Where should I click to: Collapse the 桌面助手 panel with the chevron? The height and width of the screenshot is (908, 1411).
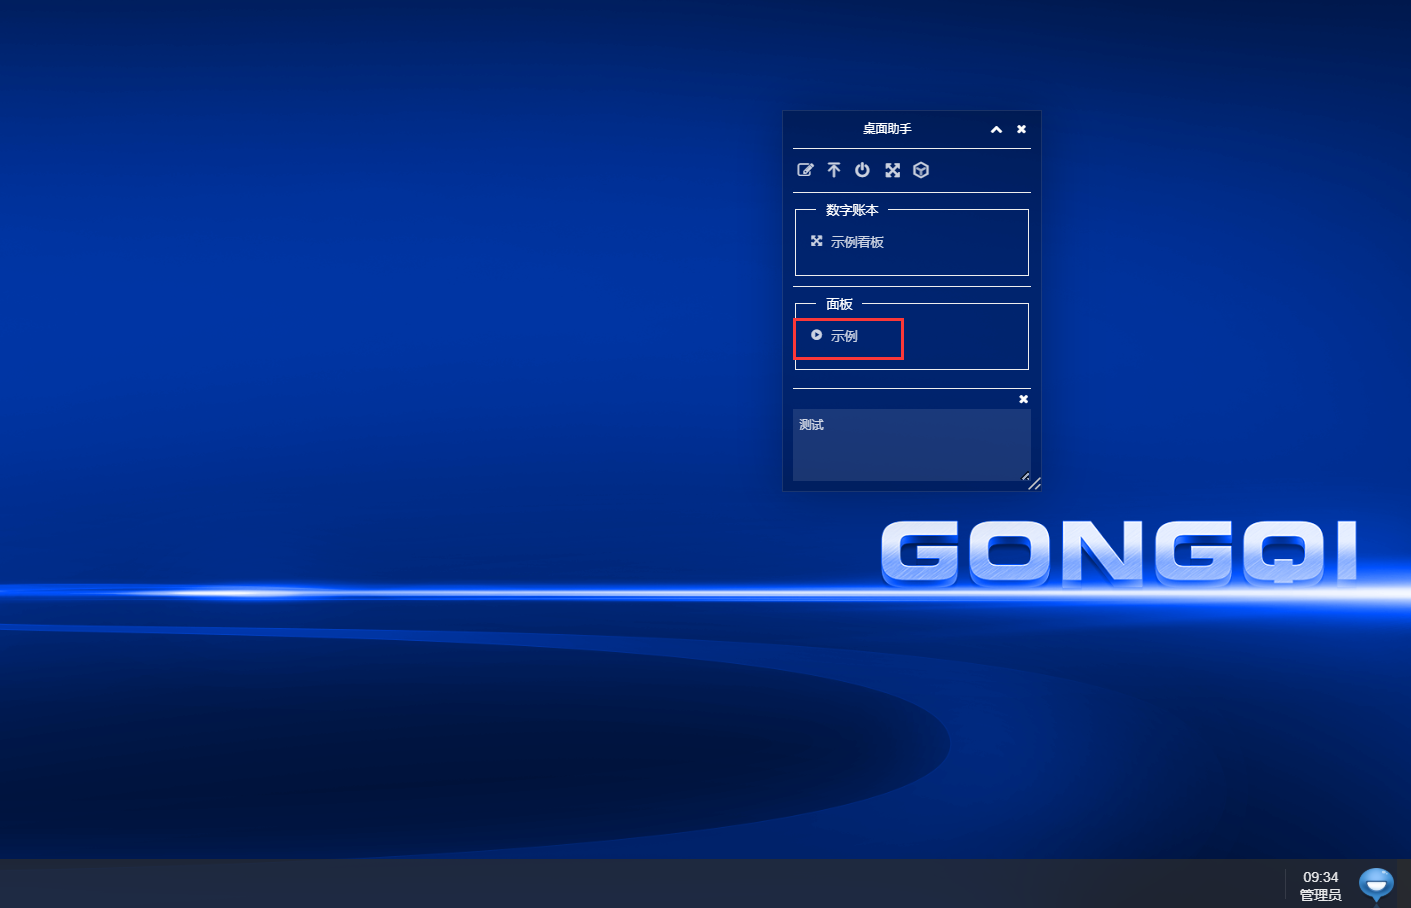pyautogui.click(x=996, y=130)
